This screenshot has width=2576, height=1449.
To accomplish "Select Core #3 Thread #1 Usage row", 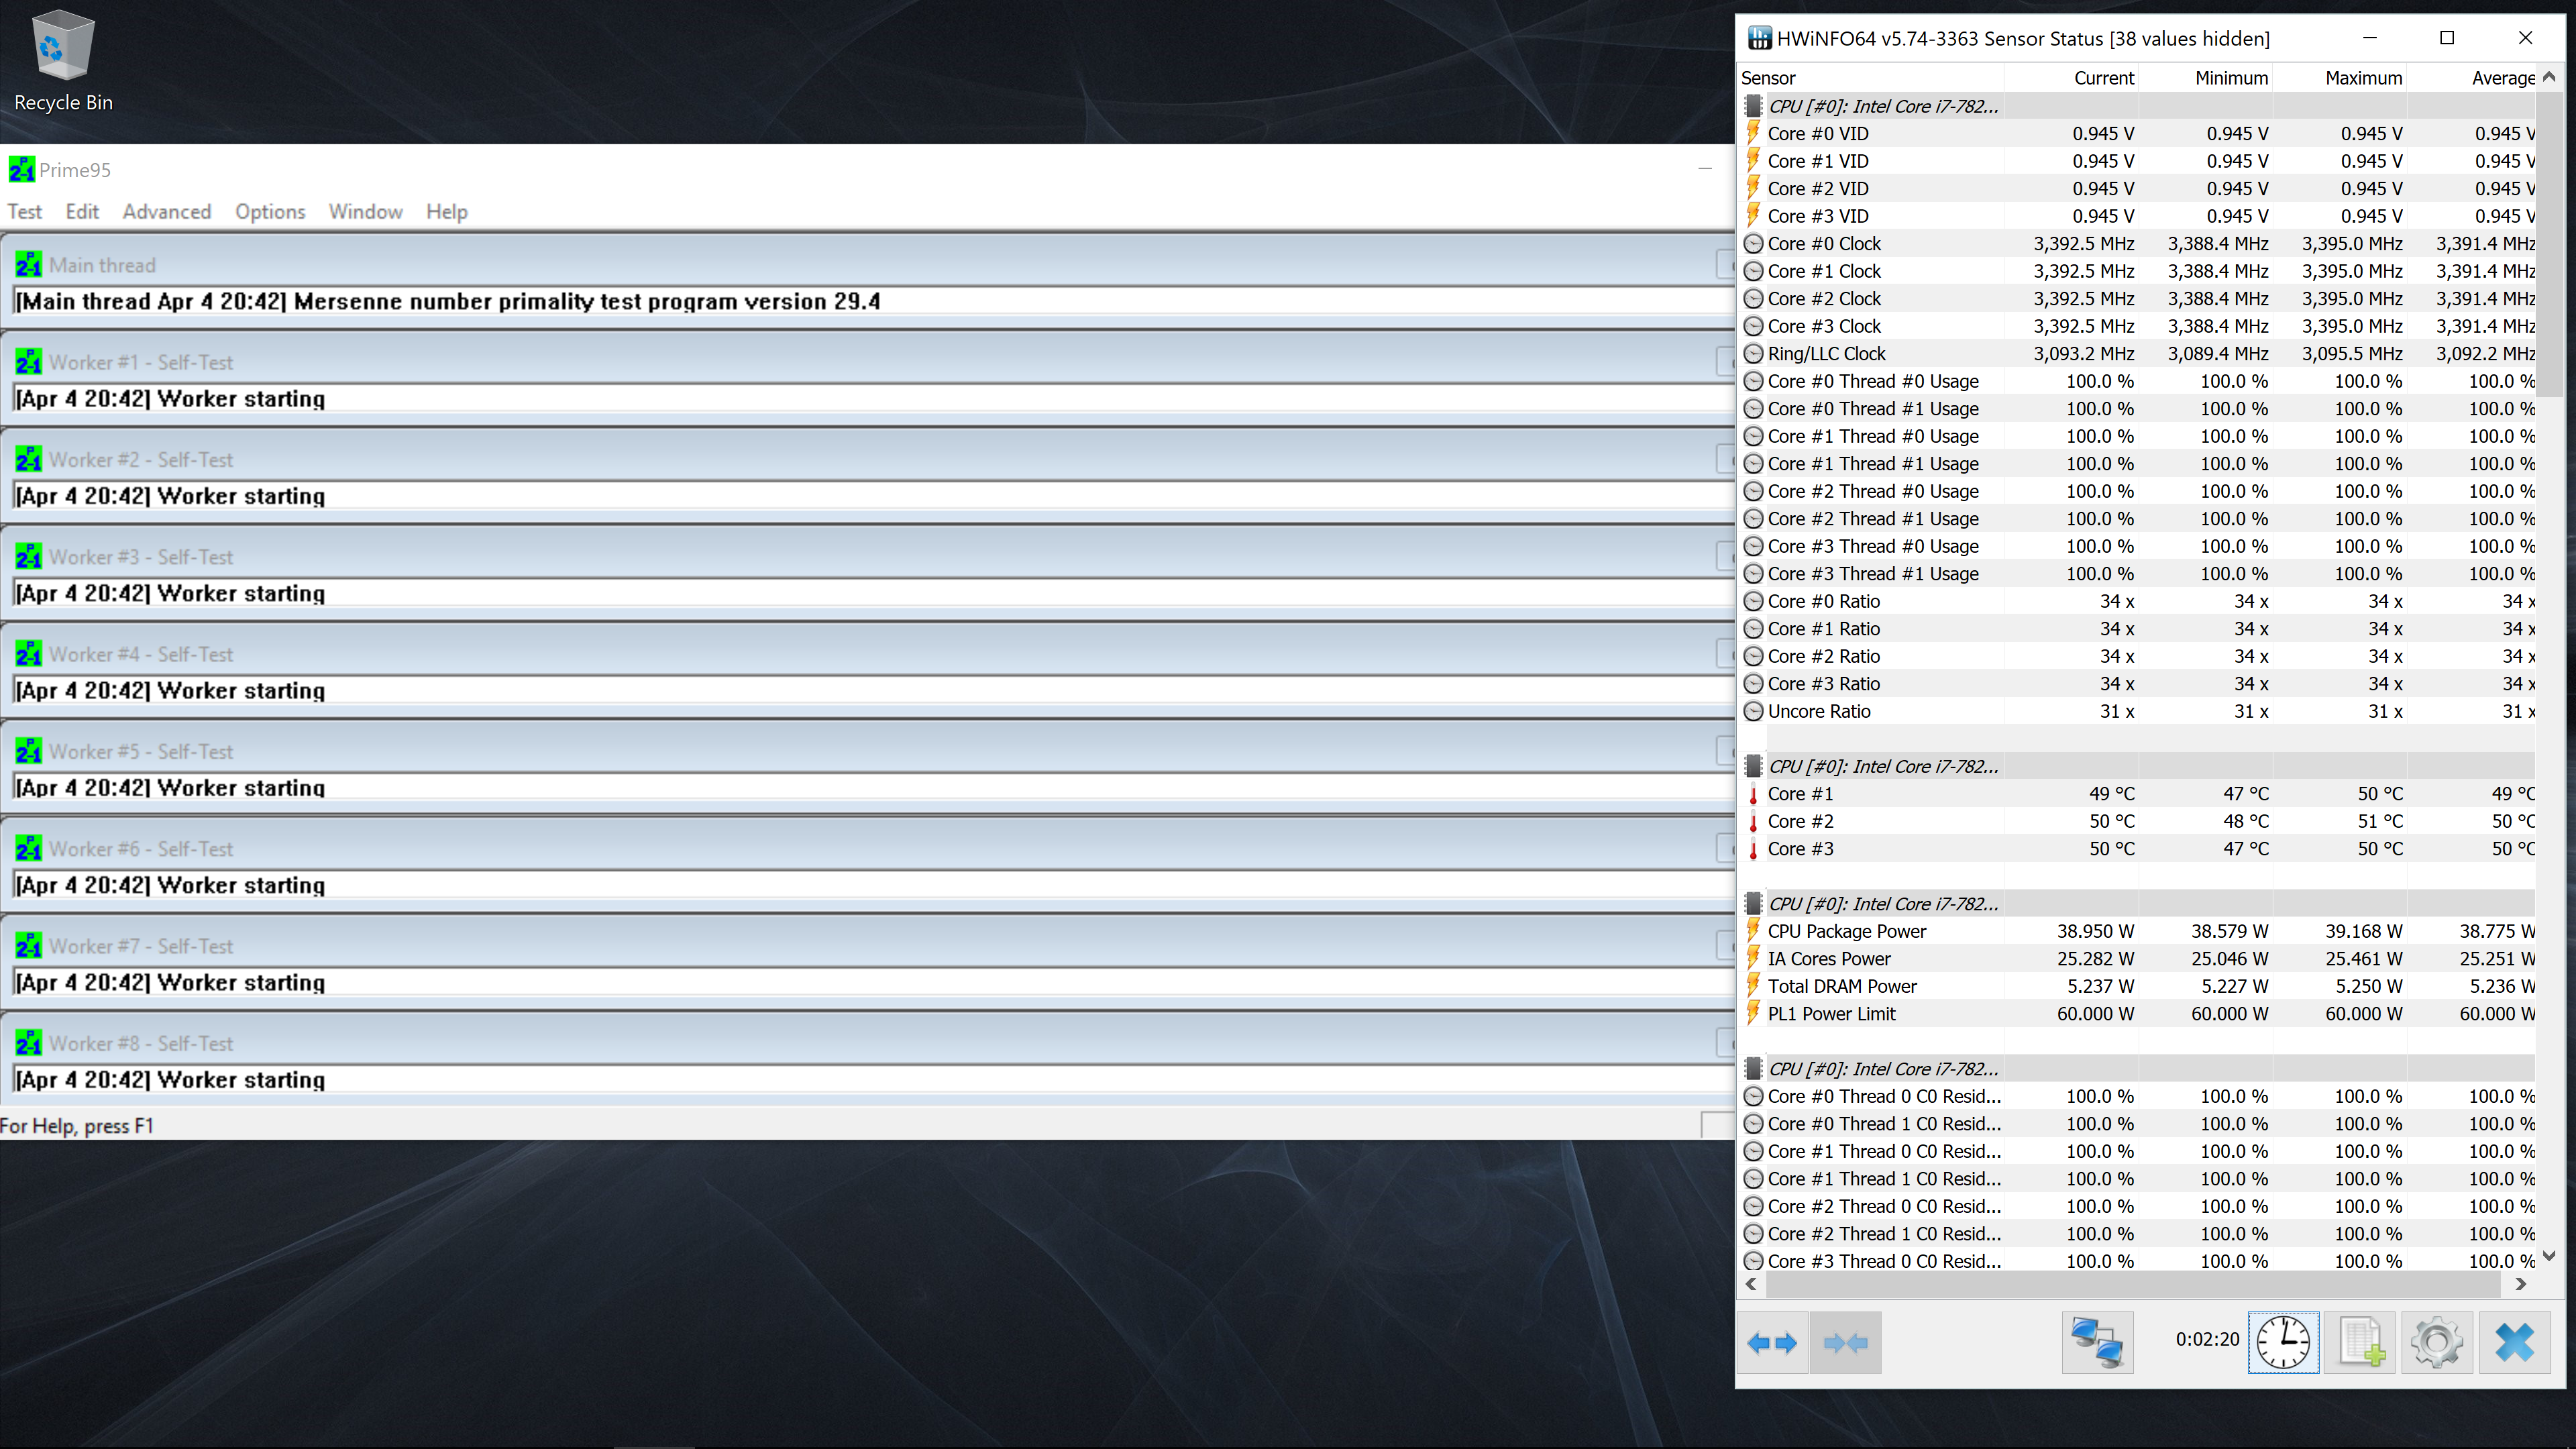I will pos(2138,574).
